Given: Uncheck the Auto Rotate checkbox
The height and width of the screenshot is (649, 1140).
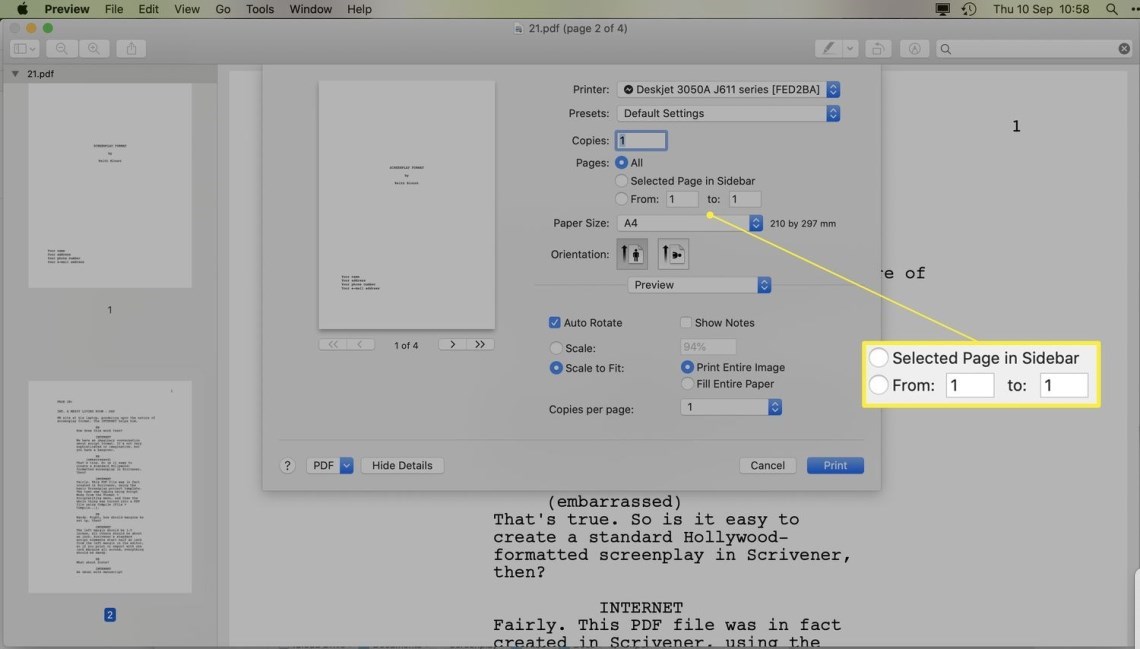Looking at the screenshot, I should click(555, 322).
